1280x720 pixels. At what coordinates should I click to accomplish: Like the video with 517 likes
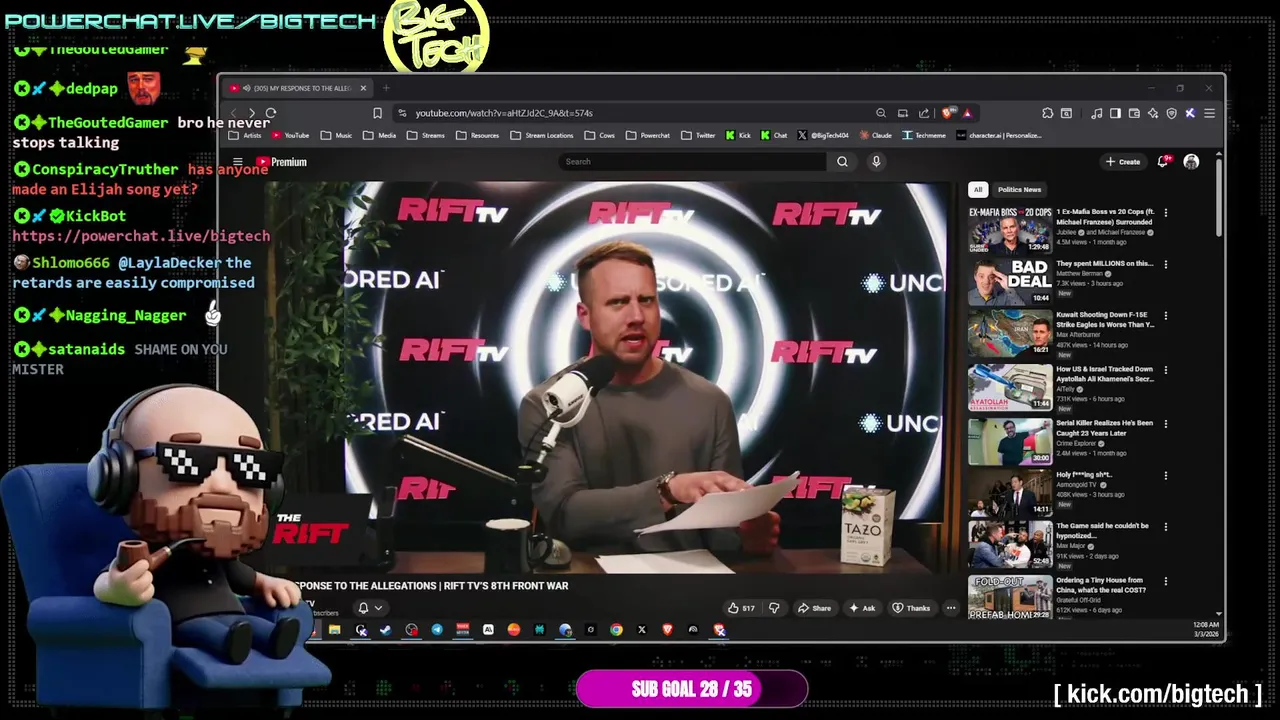click(x=741, y=608)
